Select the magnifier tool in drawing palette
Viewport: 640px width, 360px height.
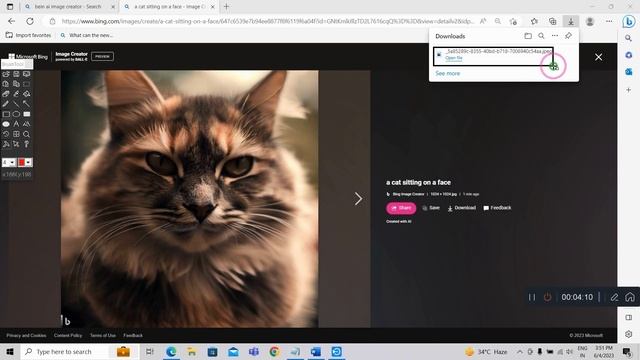[27, 134]
